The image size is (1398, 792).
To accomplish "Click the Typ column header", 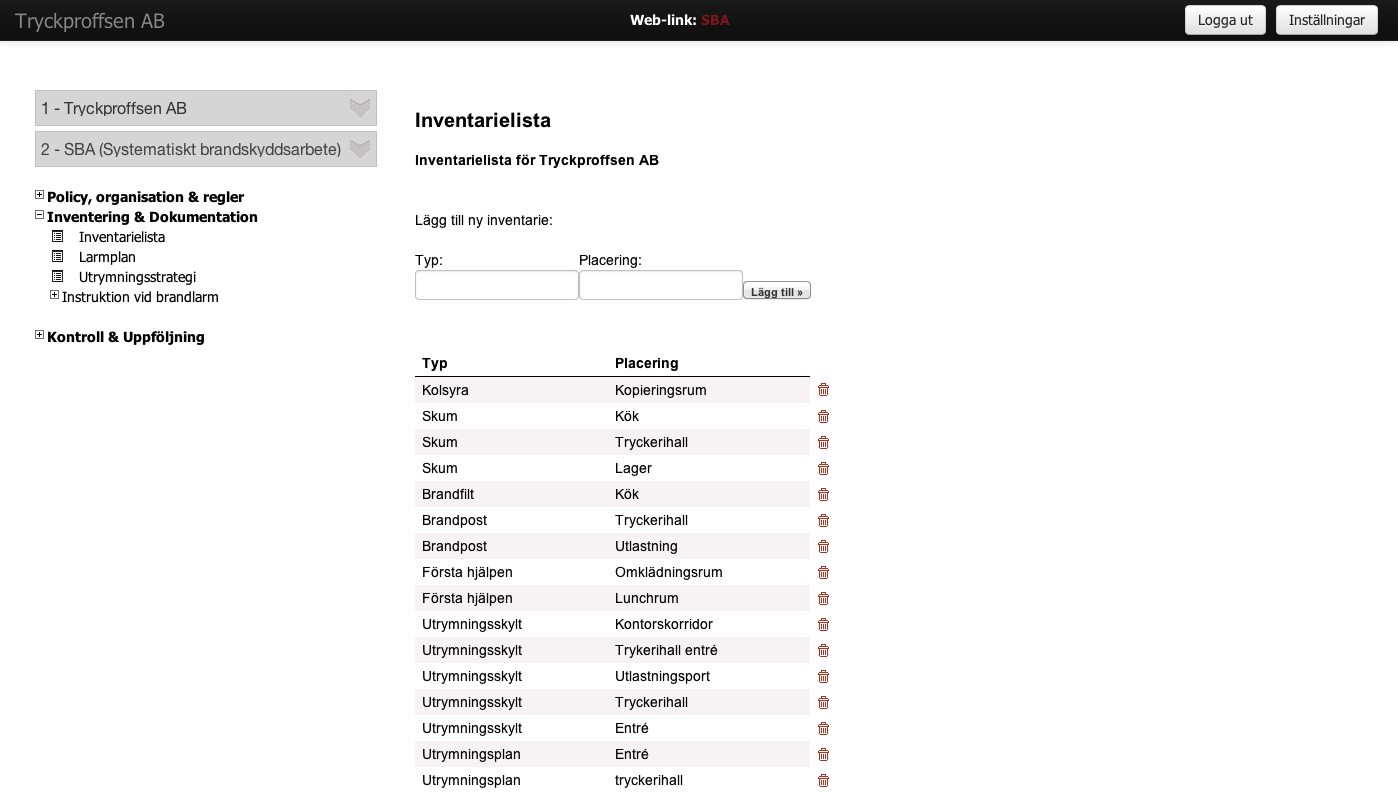I will pyautogui.click(x=435, y=363).
